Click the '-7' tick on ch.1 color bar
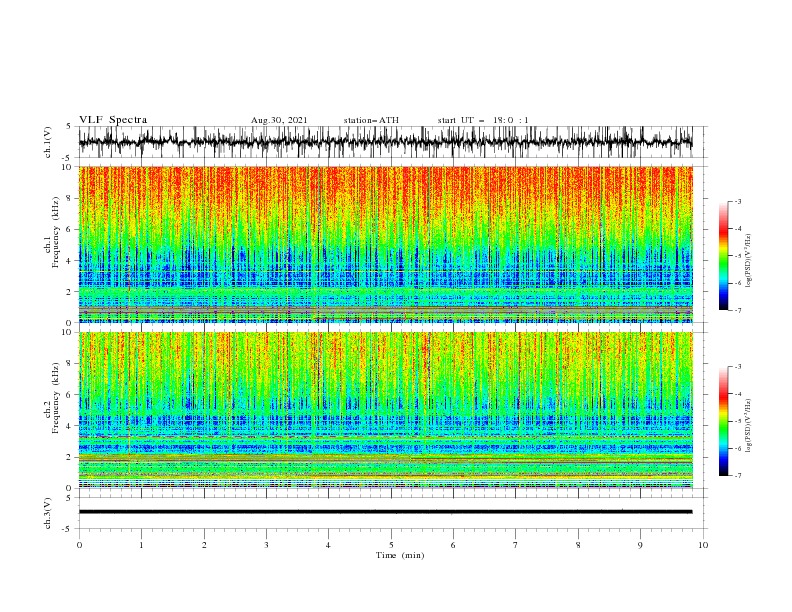 click(738, 310)
